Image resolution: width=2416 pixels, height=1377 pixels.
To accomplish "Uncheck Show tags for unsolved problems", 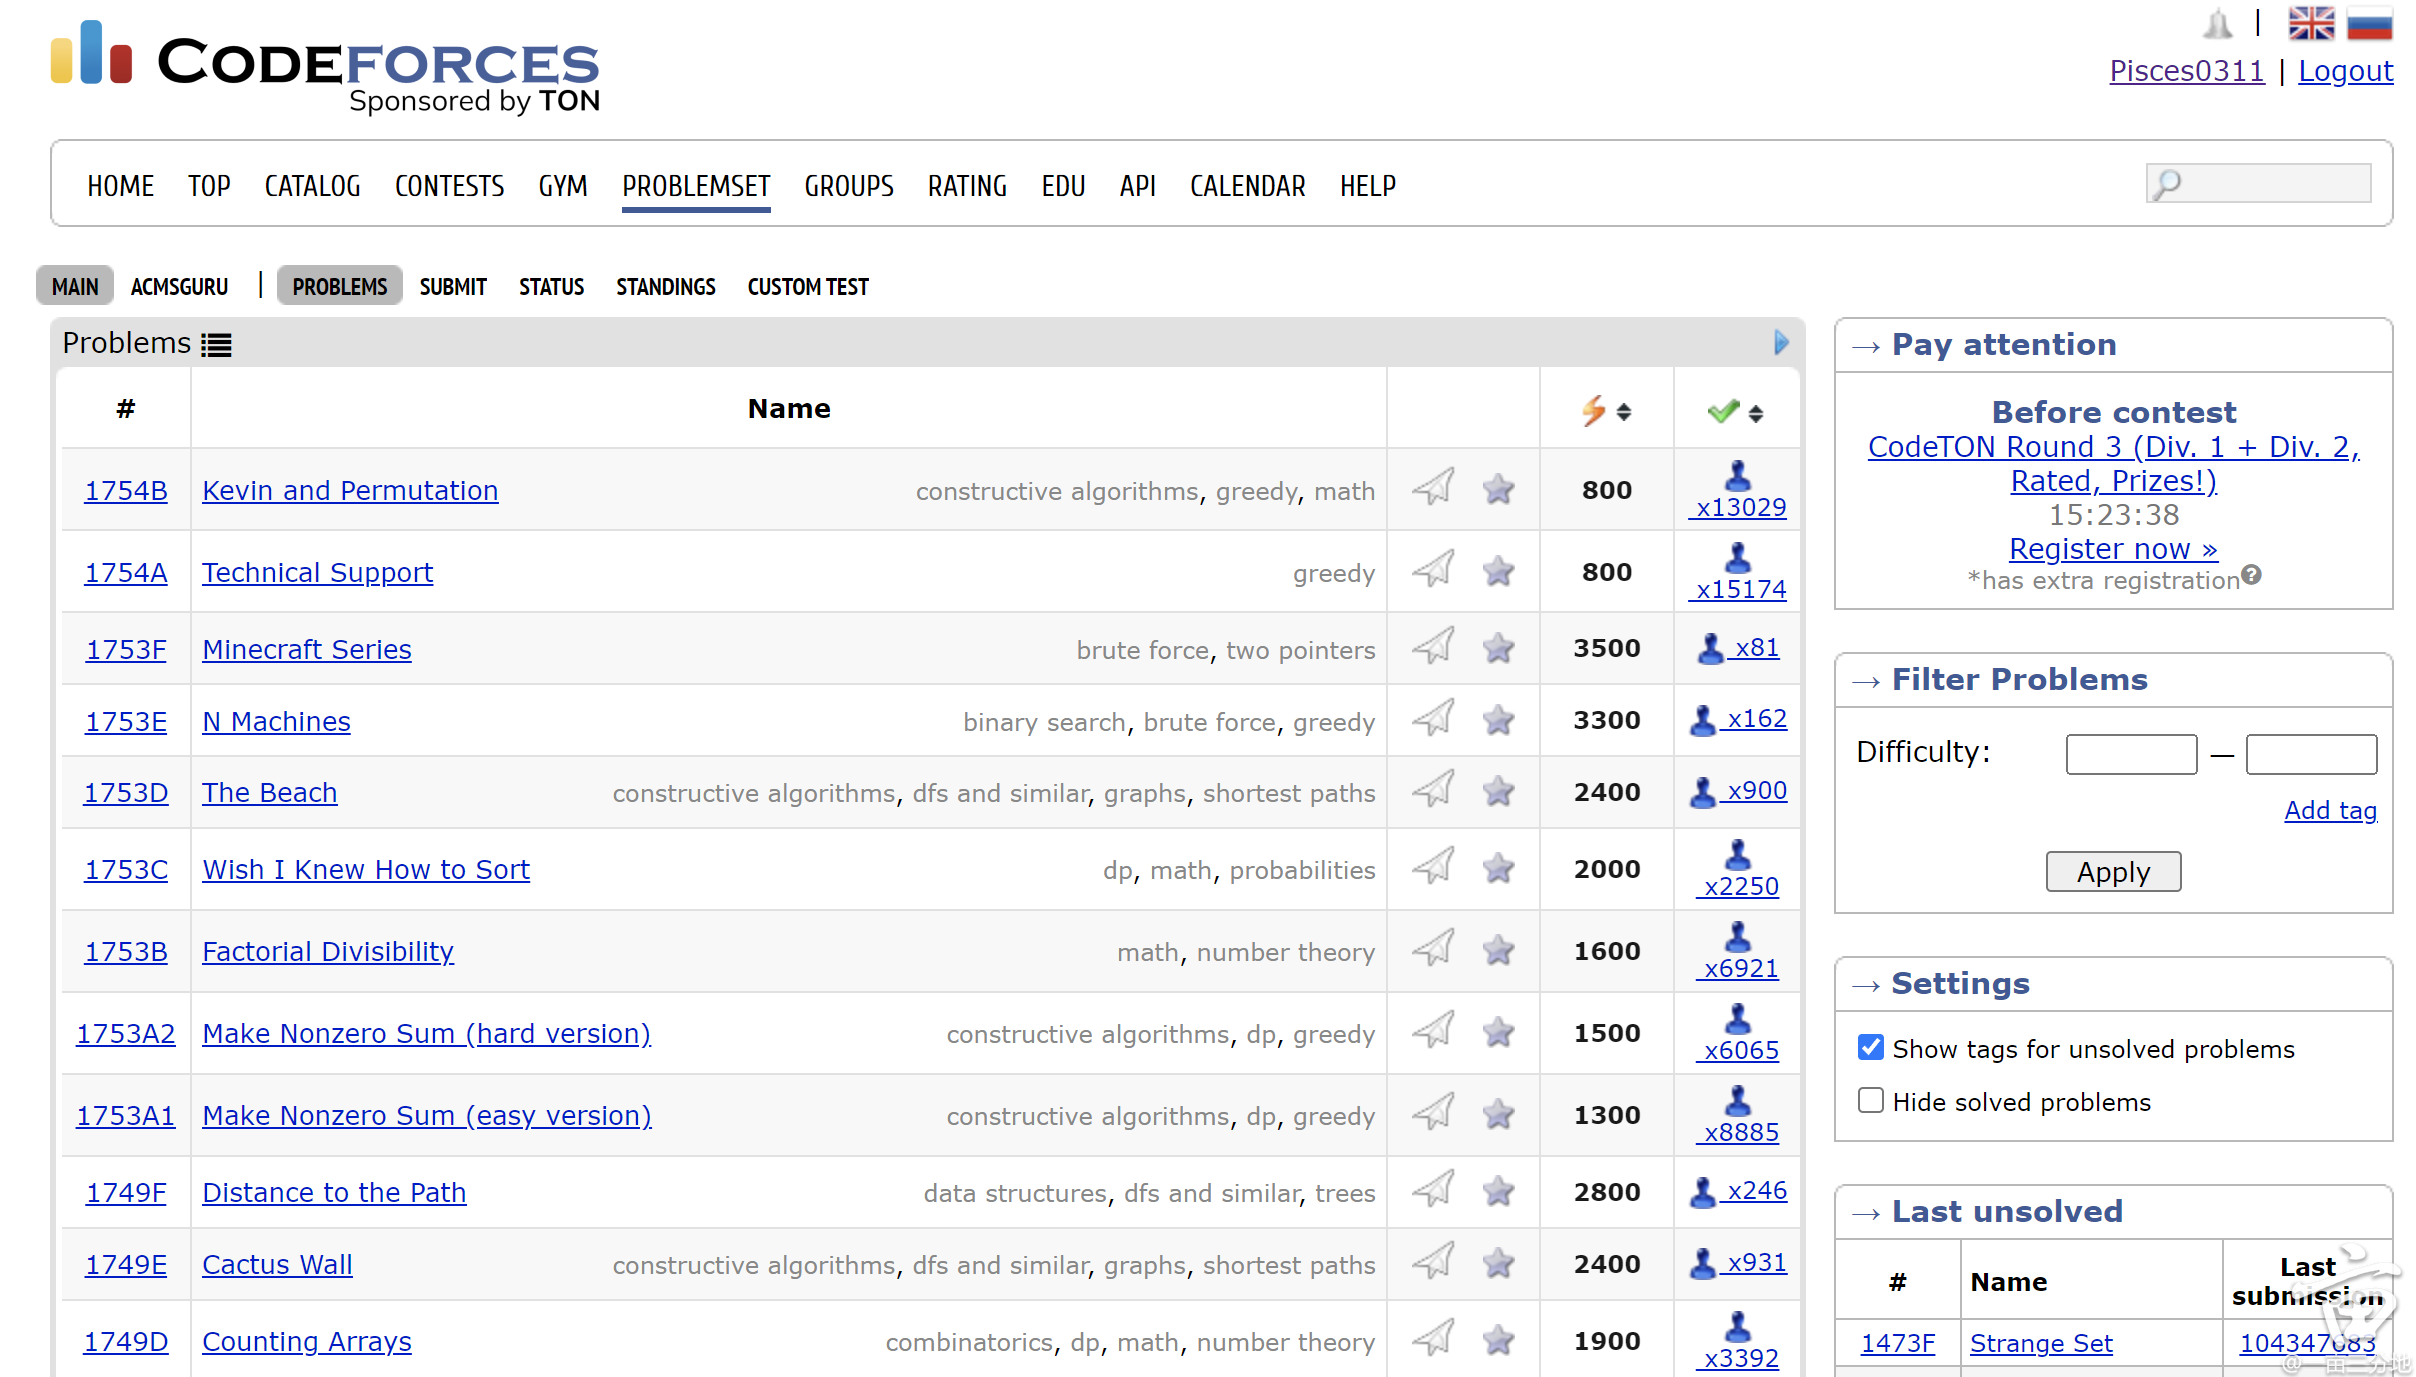I will pos(1870,1047).
